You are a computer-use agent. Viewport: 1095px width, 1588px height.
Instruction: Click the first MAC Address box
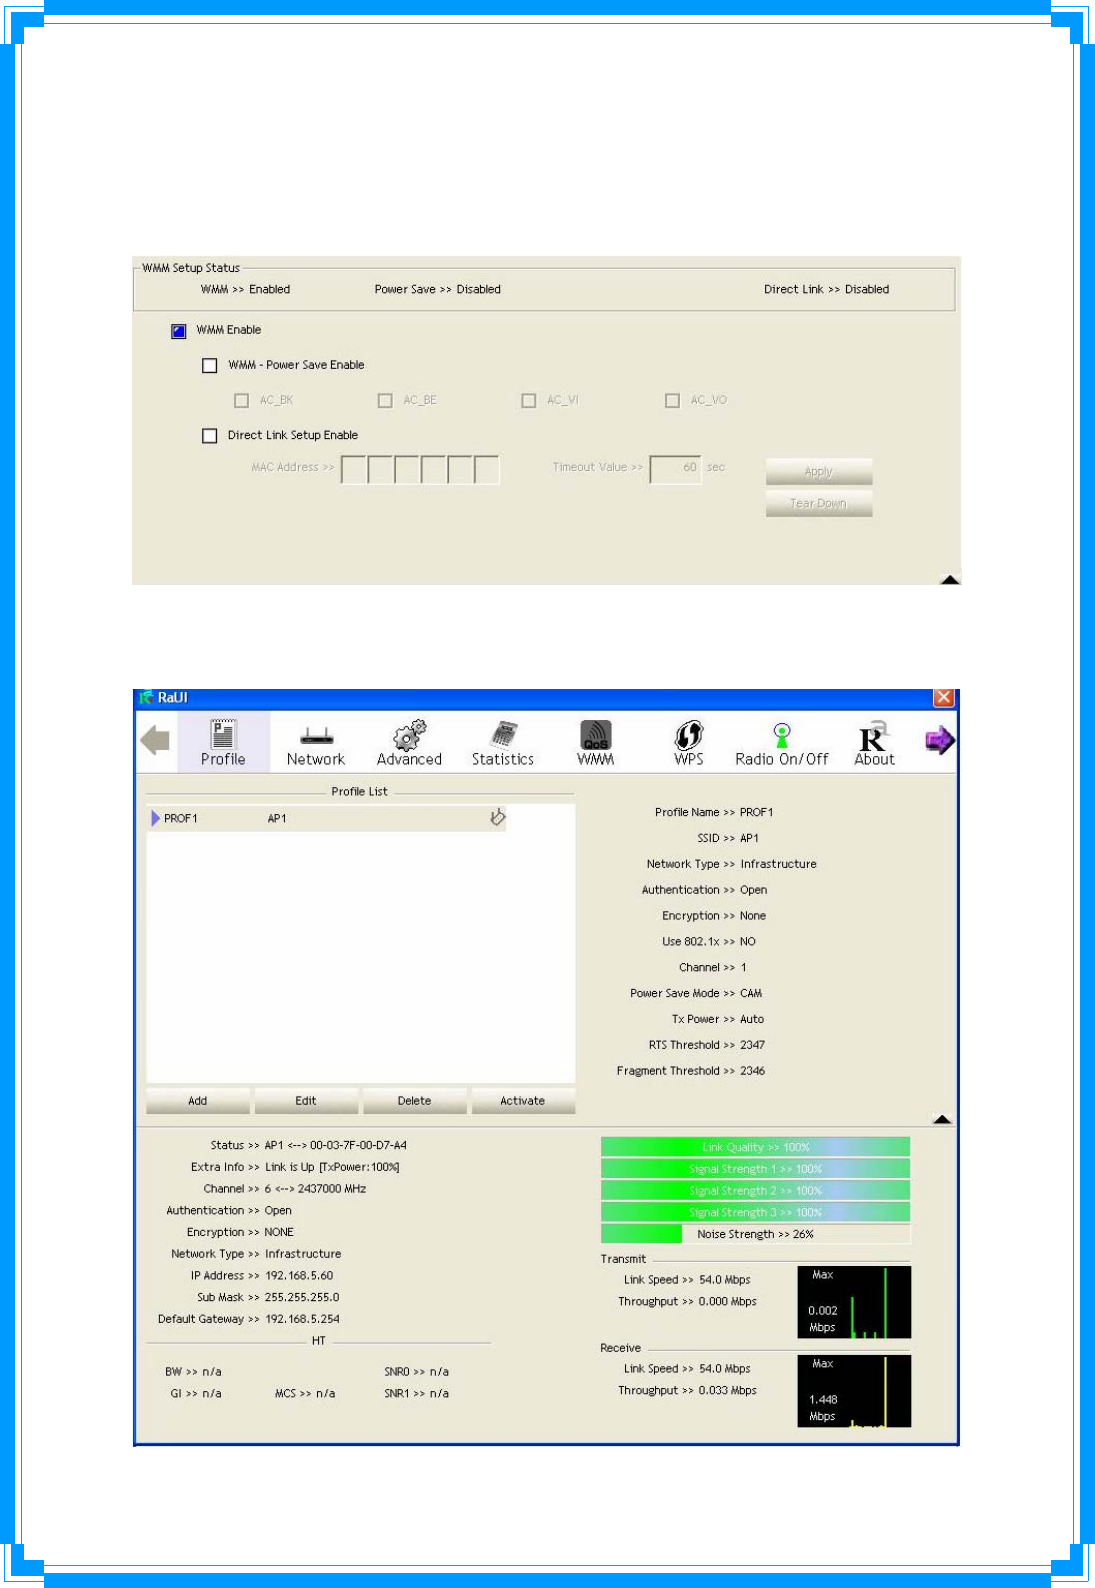tap(354, 469)
